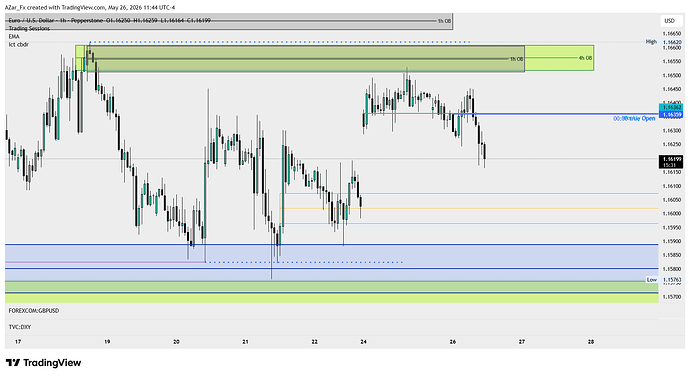
Task: Click date label 24 on time axis
Action: click(363, 342)
